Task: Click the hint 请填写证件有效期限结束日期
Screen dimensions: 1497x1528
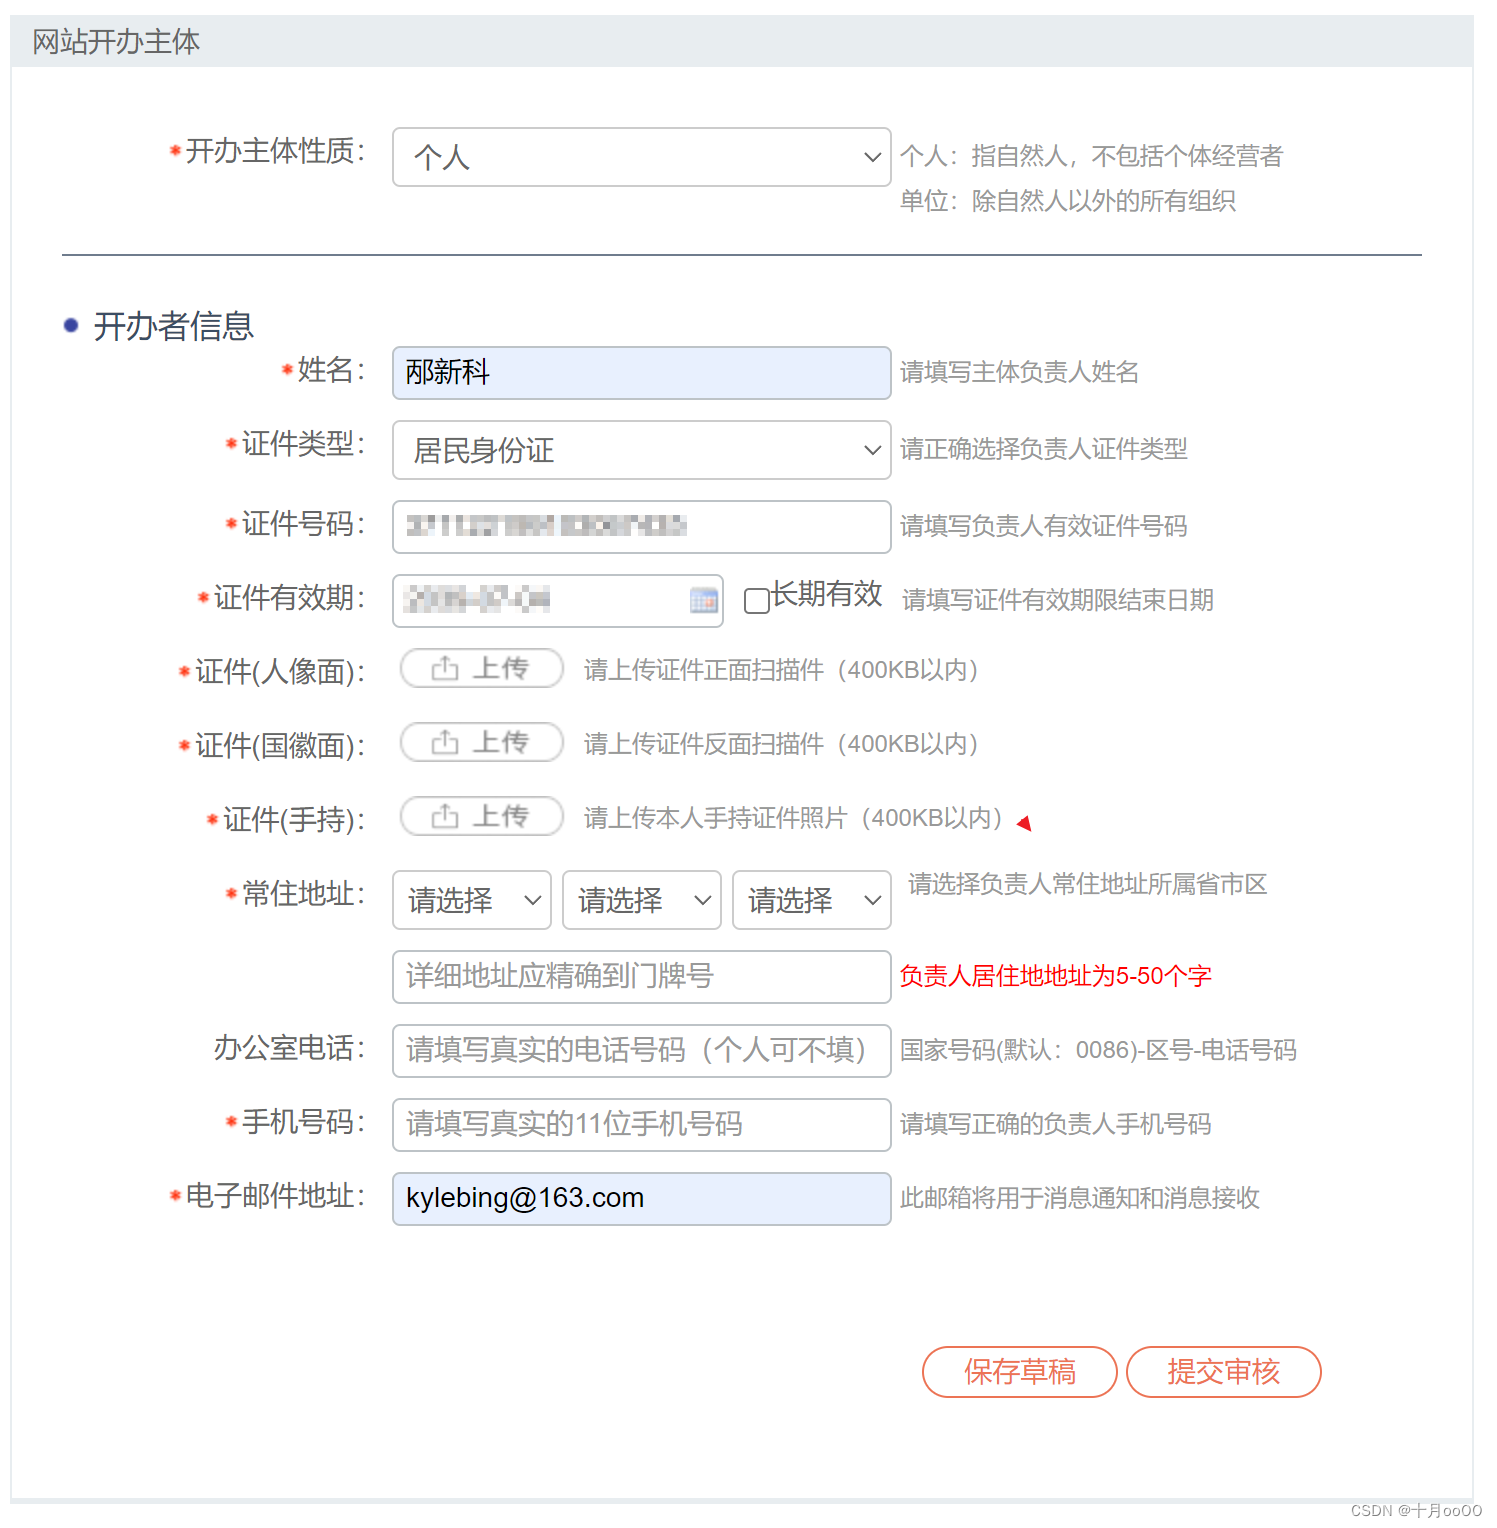Action: point(1058,600)
